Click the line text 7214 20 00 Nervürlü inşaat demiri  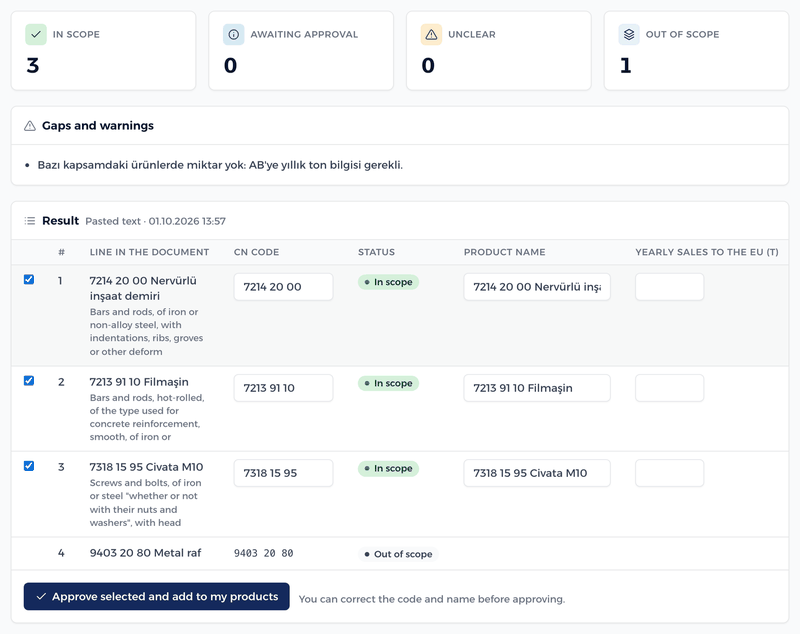143,288
